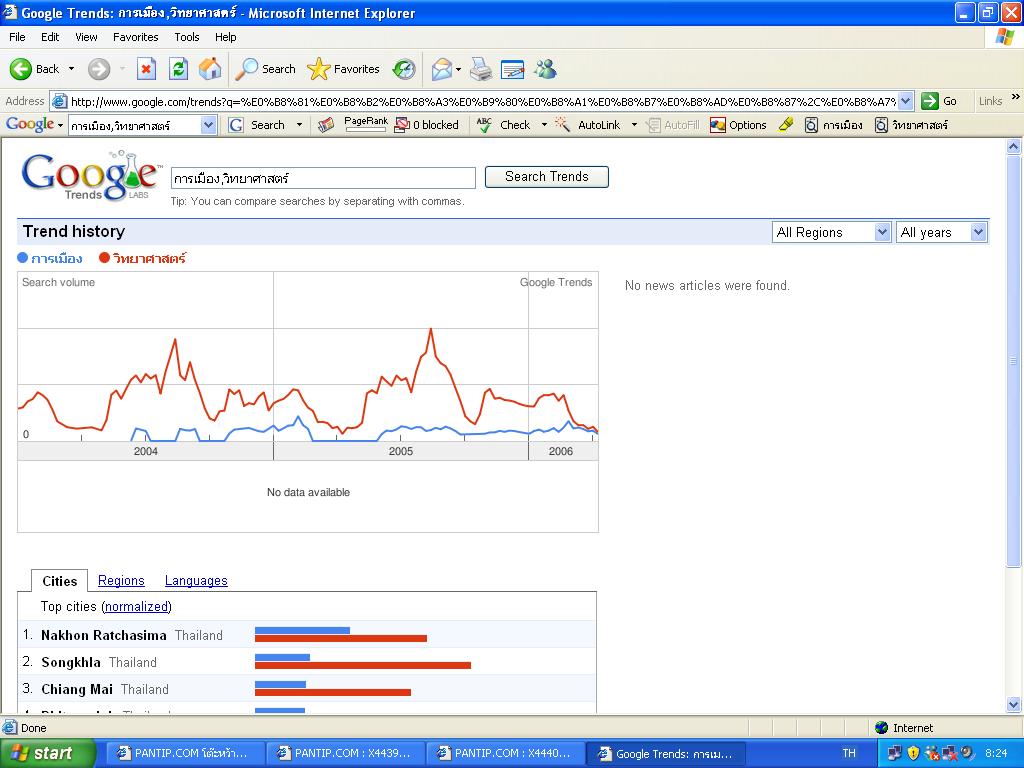Image resolution: width=1024 pixels, height=768 pixels.
Task: Open the address bar dropdown arrow
Action: (906, 101)
